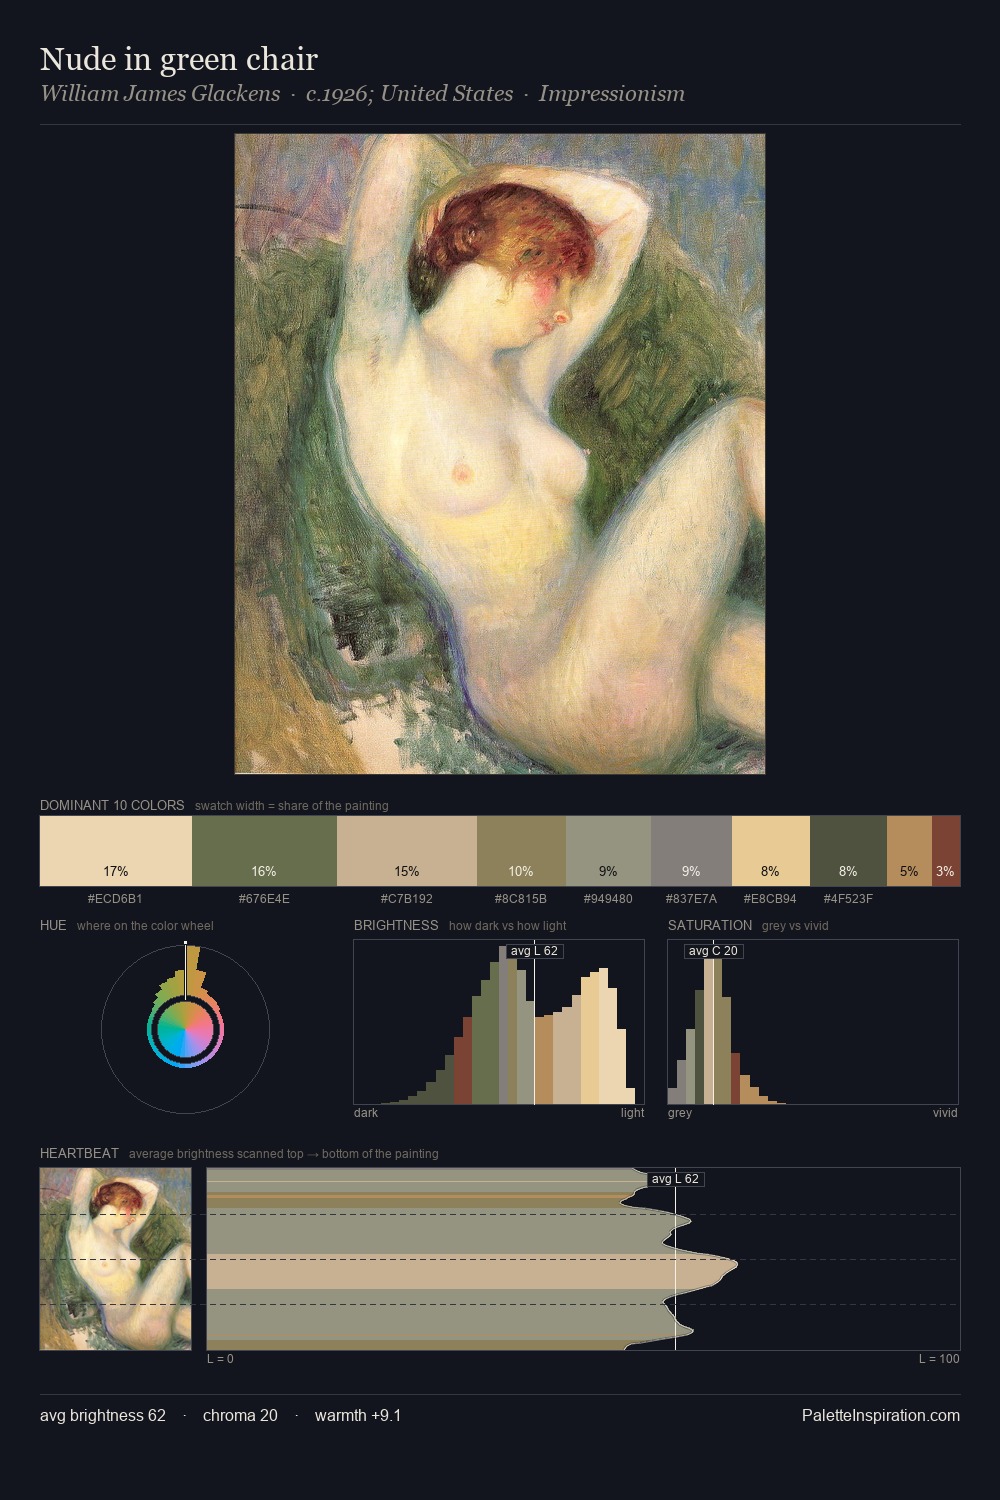The height and width of the screenshot is (1500, 1000).
Task: Click the "light" axis label
Action: pos(633,1113)
